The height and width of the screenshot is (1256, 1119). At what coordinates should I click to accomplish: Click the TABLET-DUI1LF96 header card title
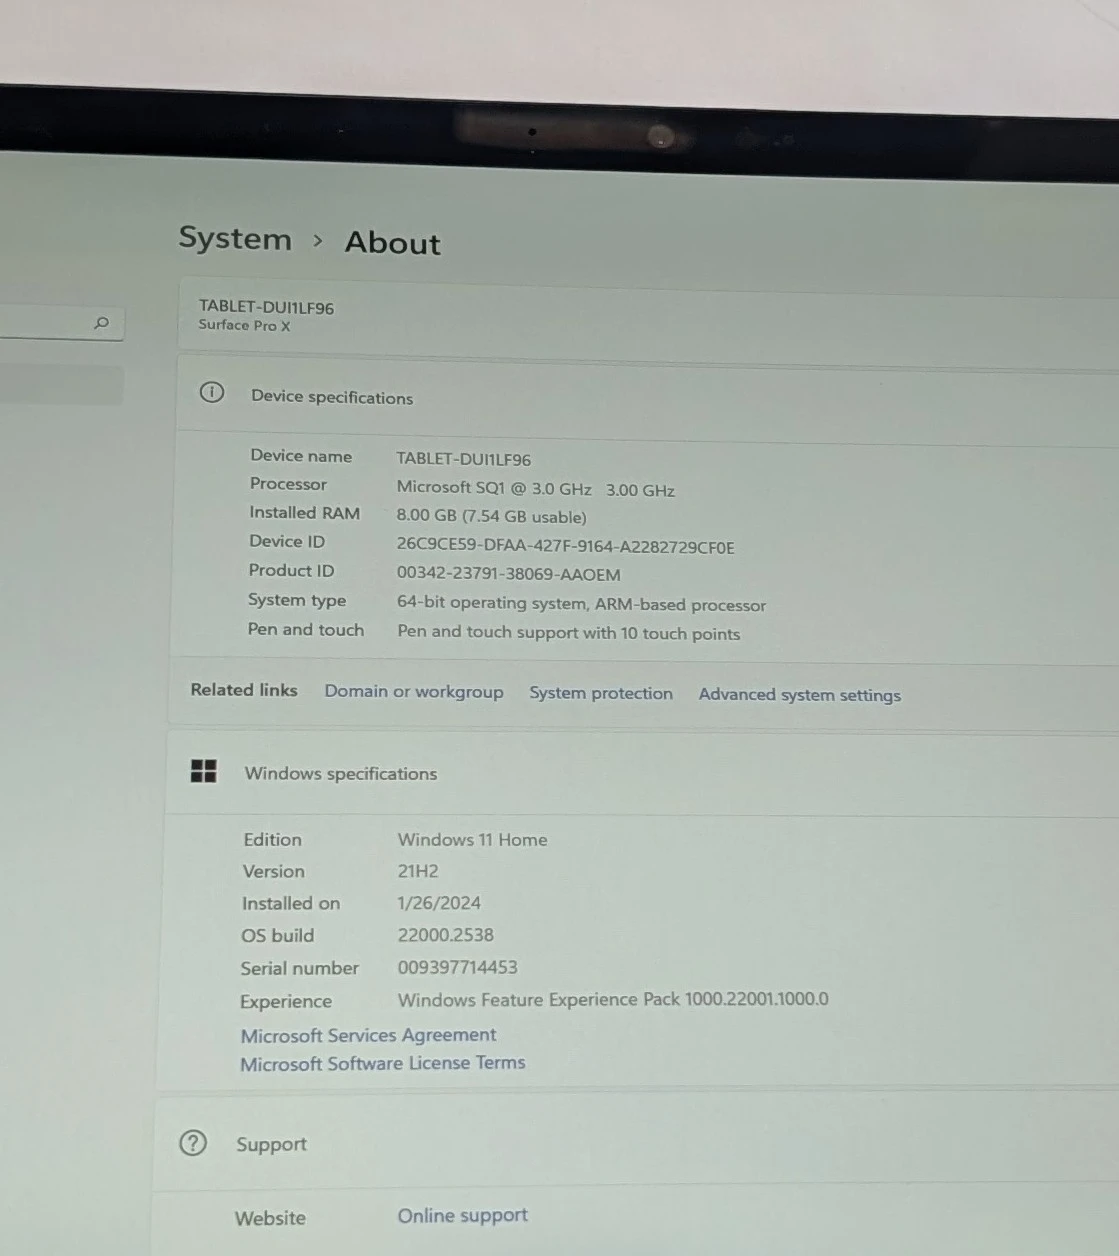pos(266,308)
